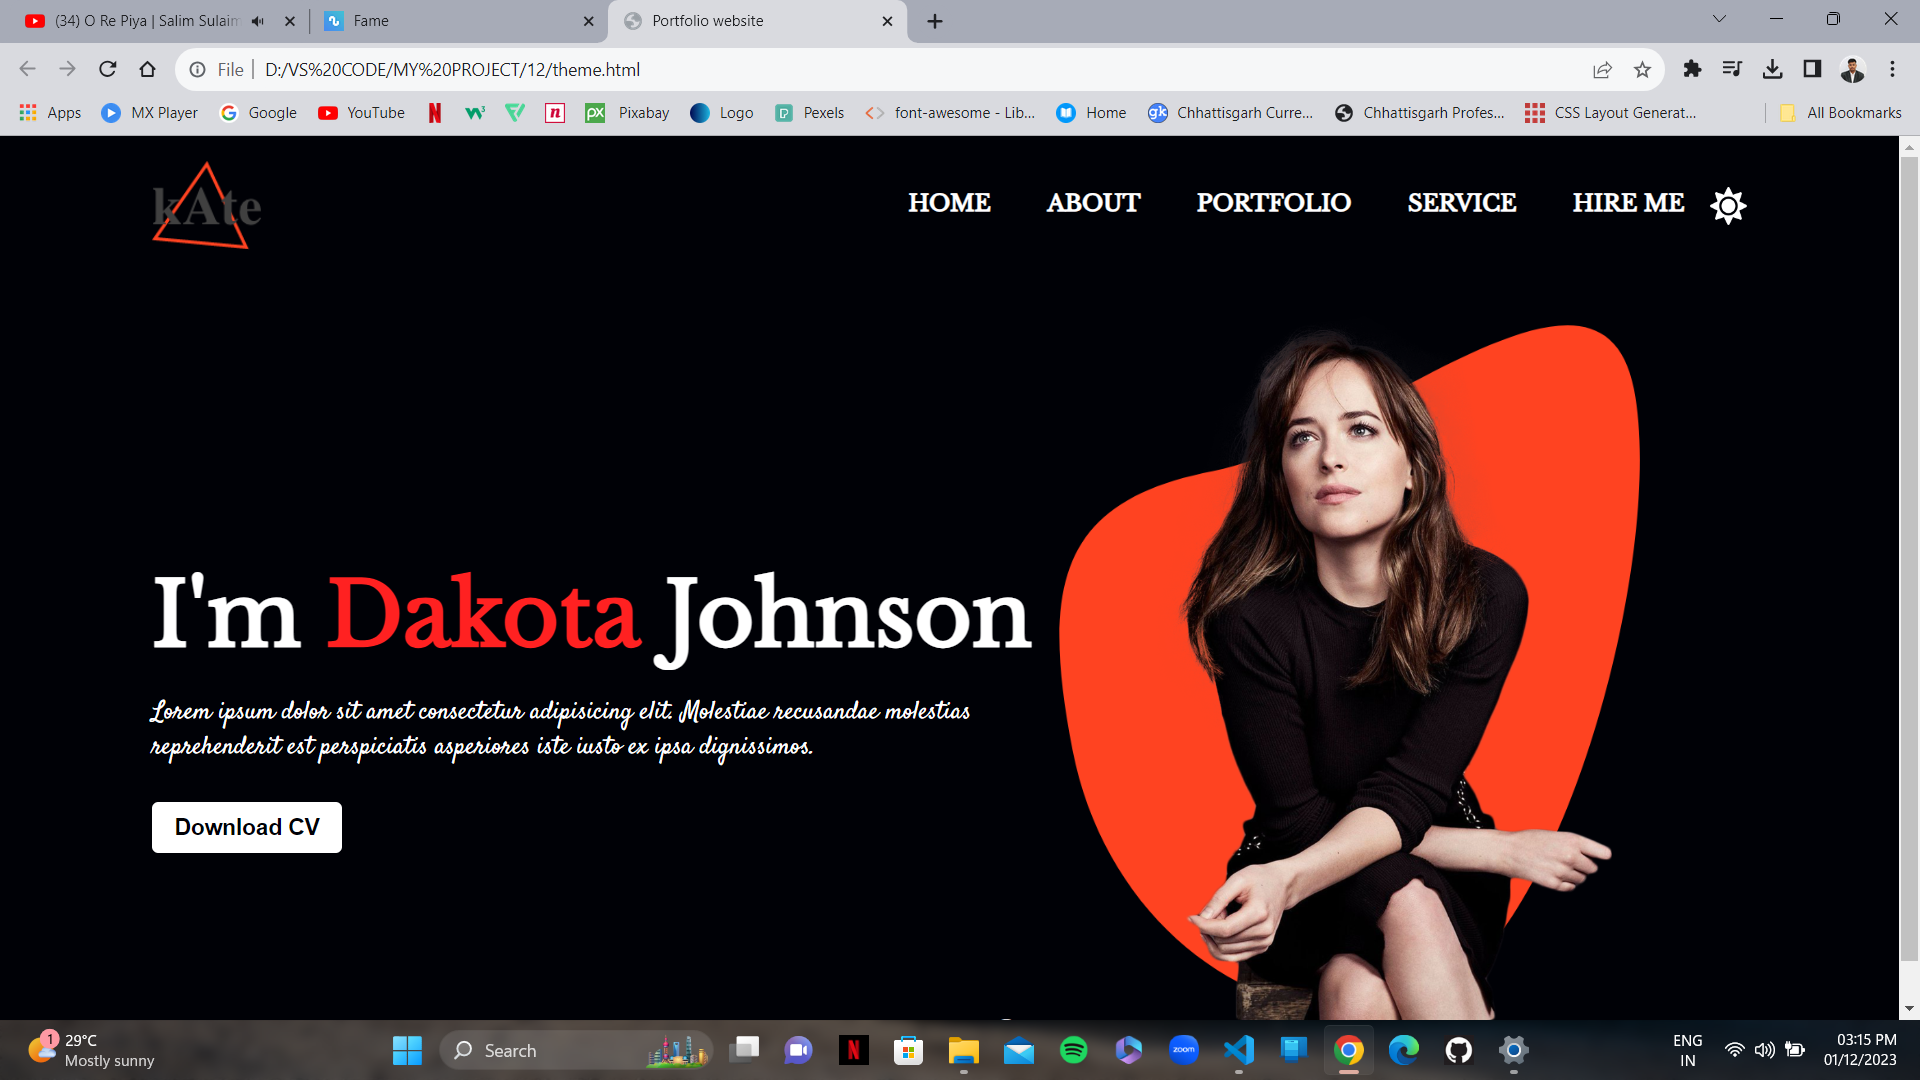Toggle the sun theme switch icon
The image size is (1920, 1080).
click(x=1728, y=205)
